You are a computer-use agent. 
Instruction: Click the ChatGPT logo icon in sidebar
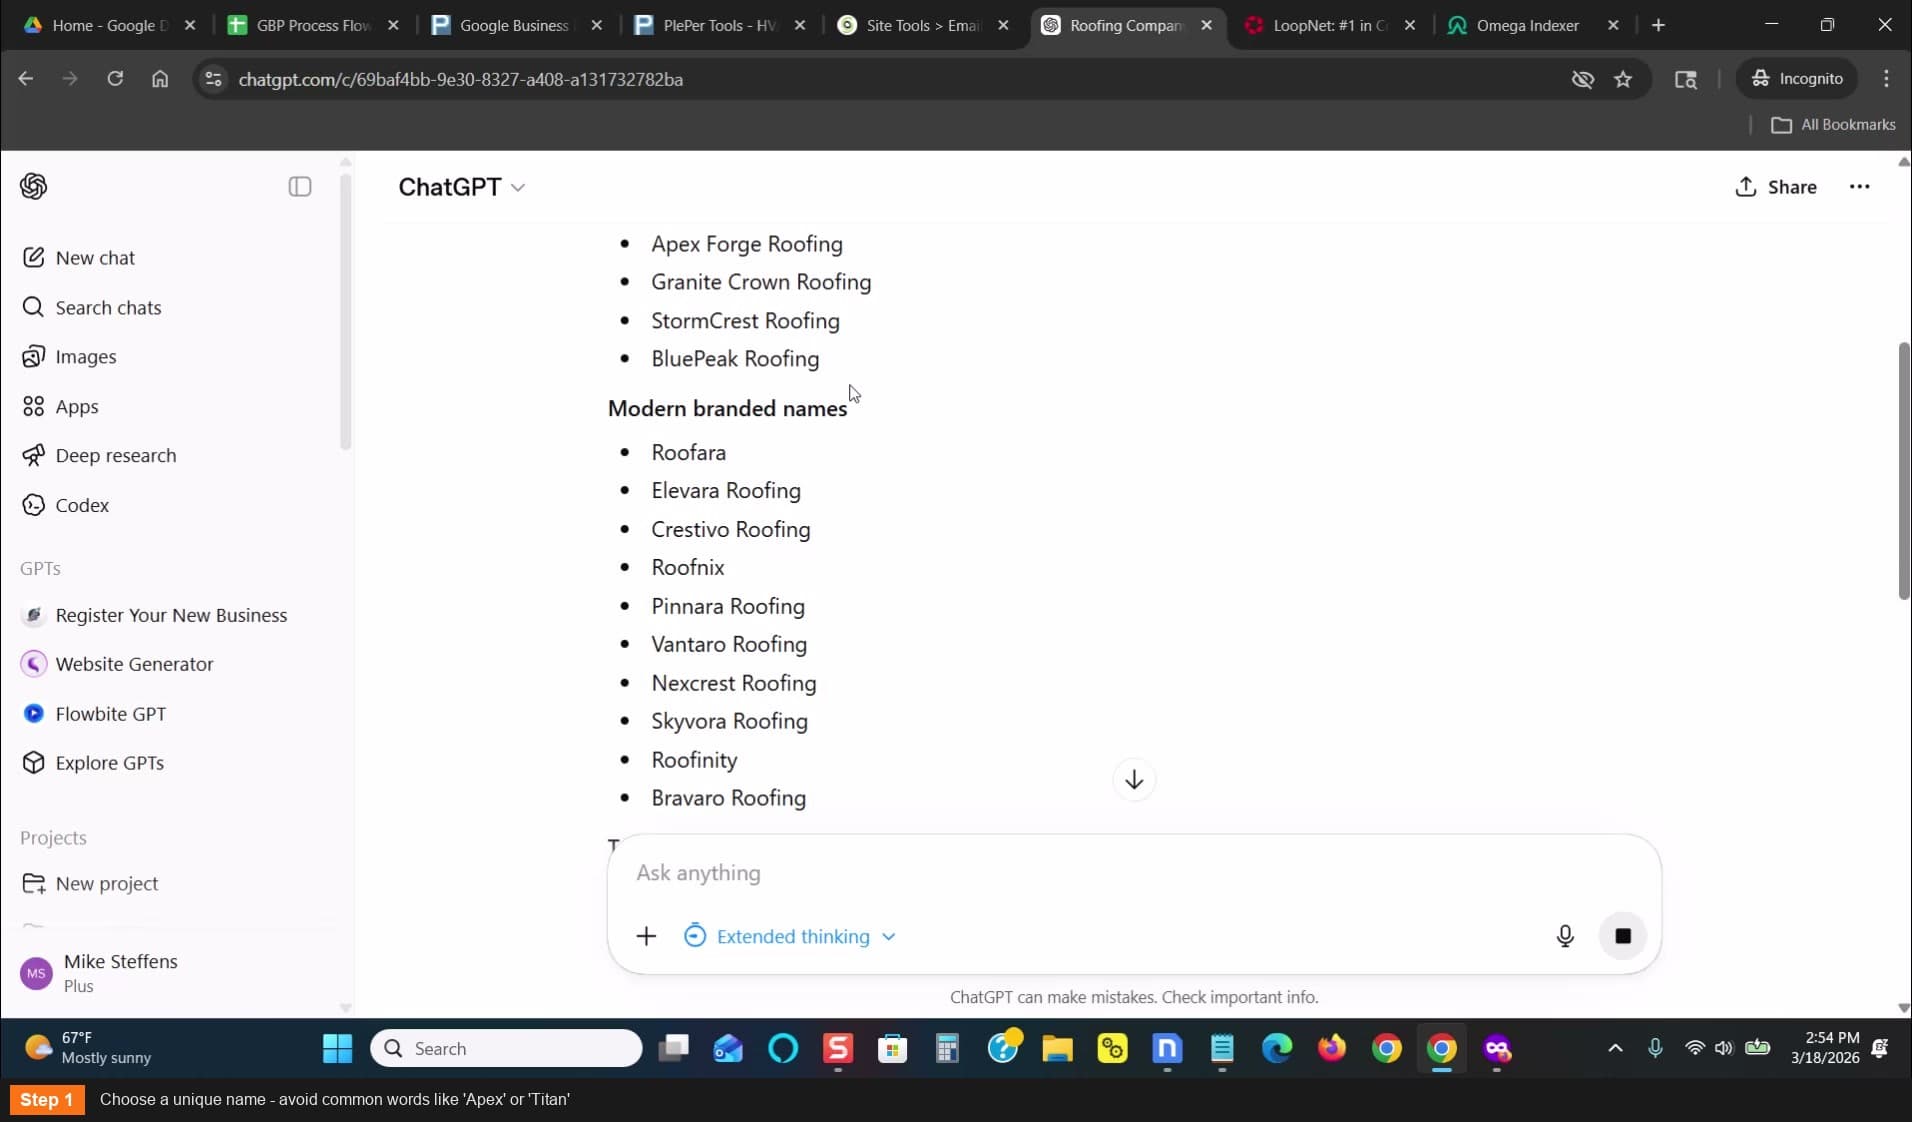point(34,186)
